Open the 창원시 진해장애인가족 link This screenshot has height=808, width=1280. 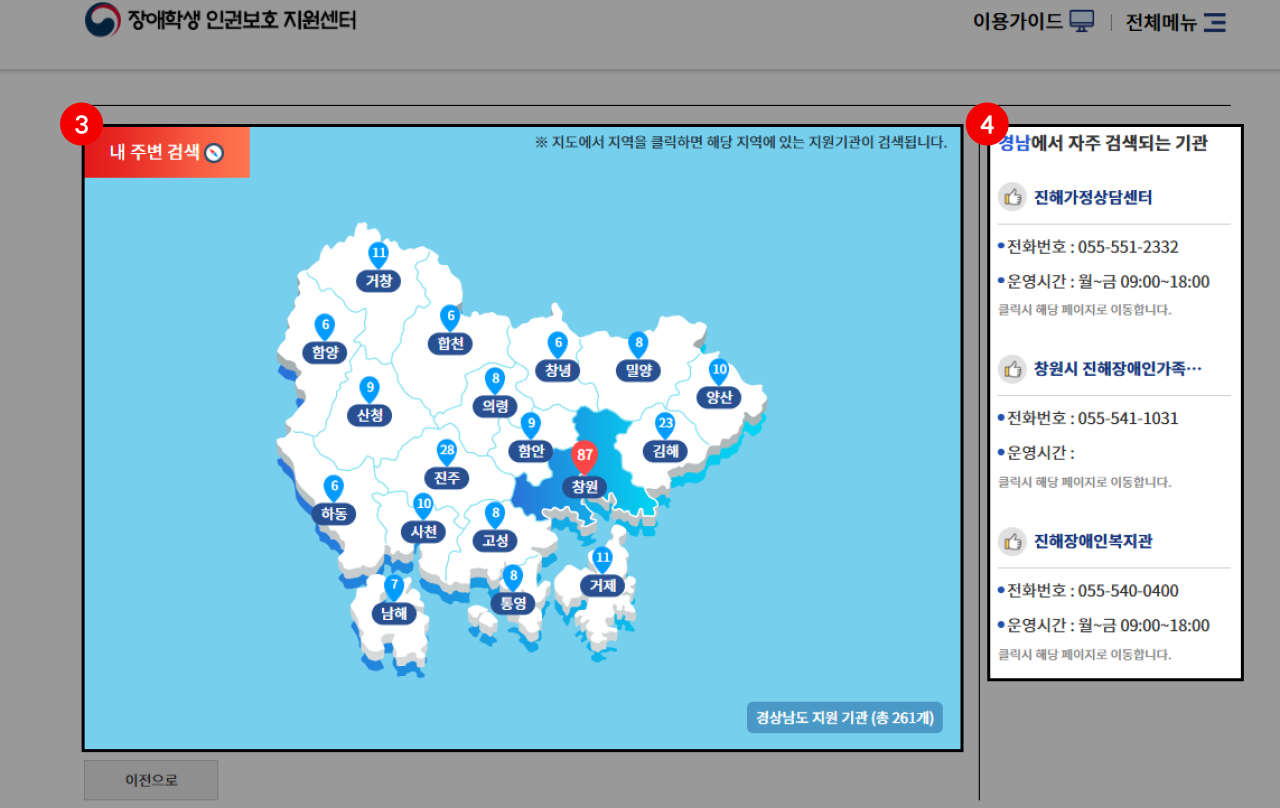click(x=1118, y=369)
